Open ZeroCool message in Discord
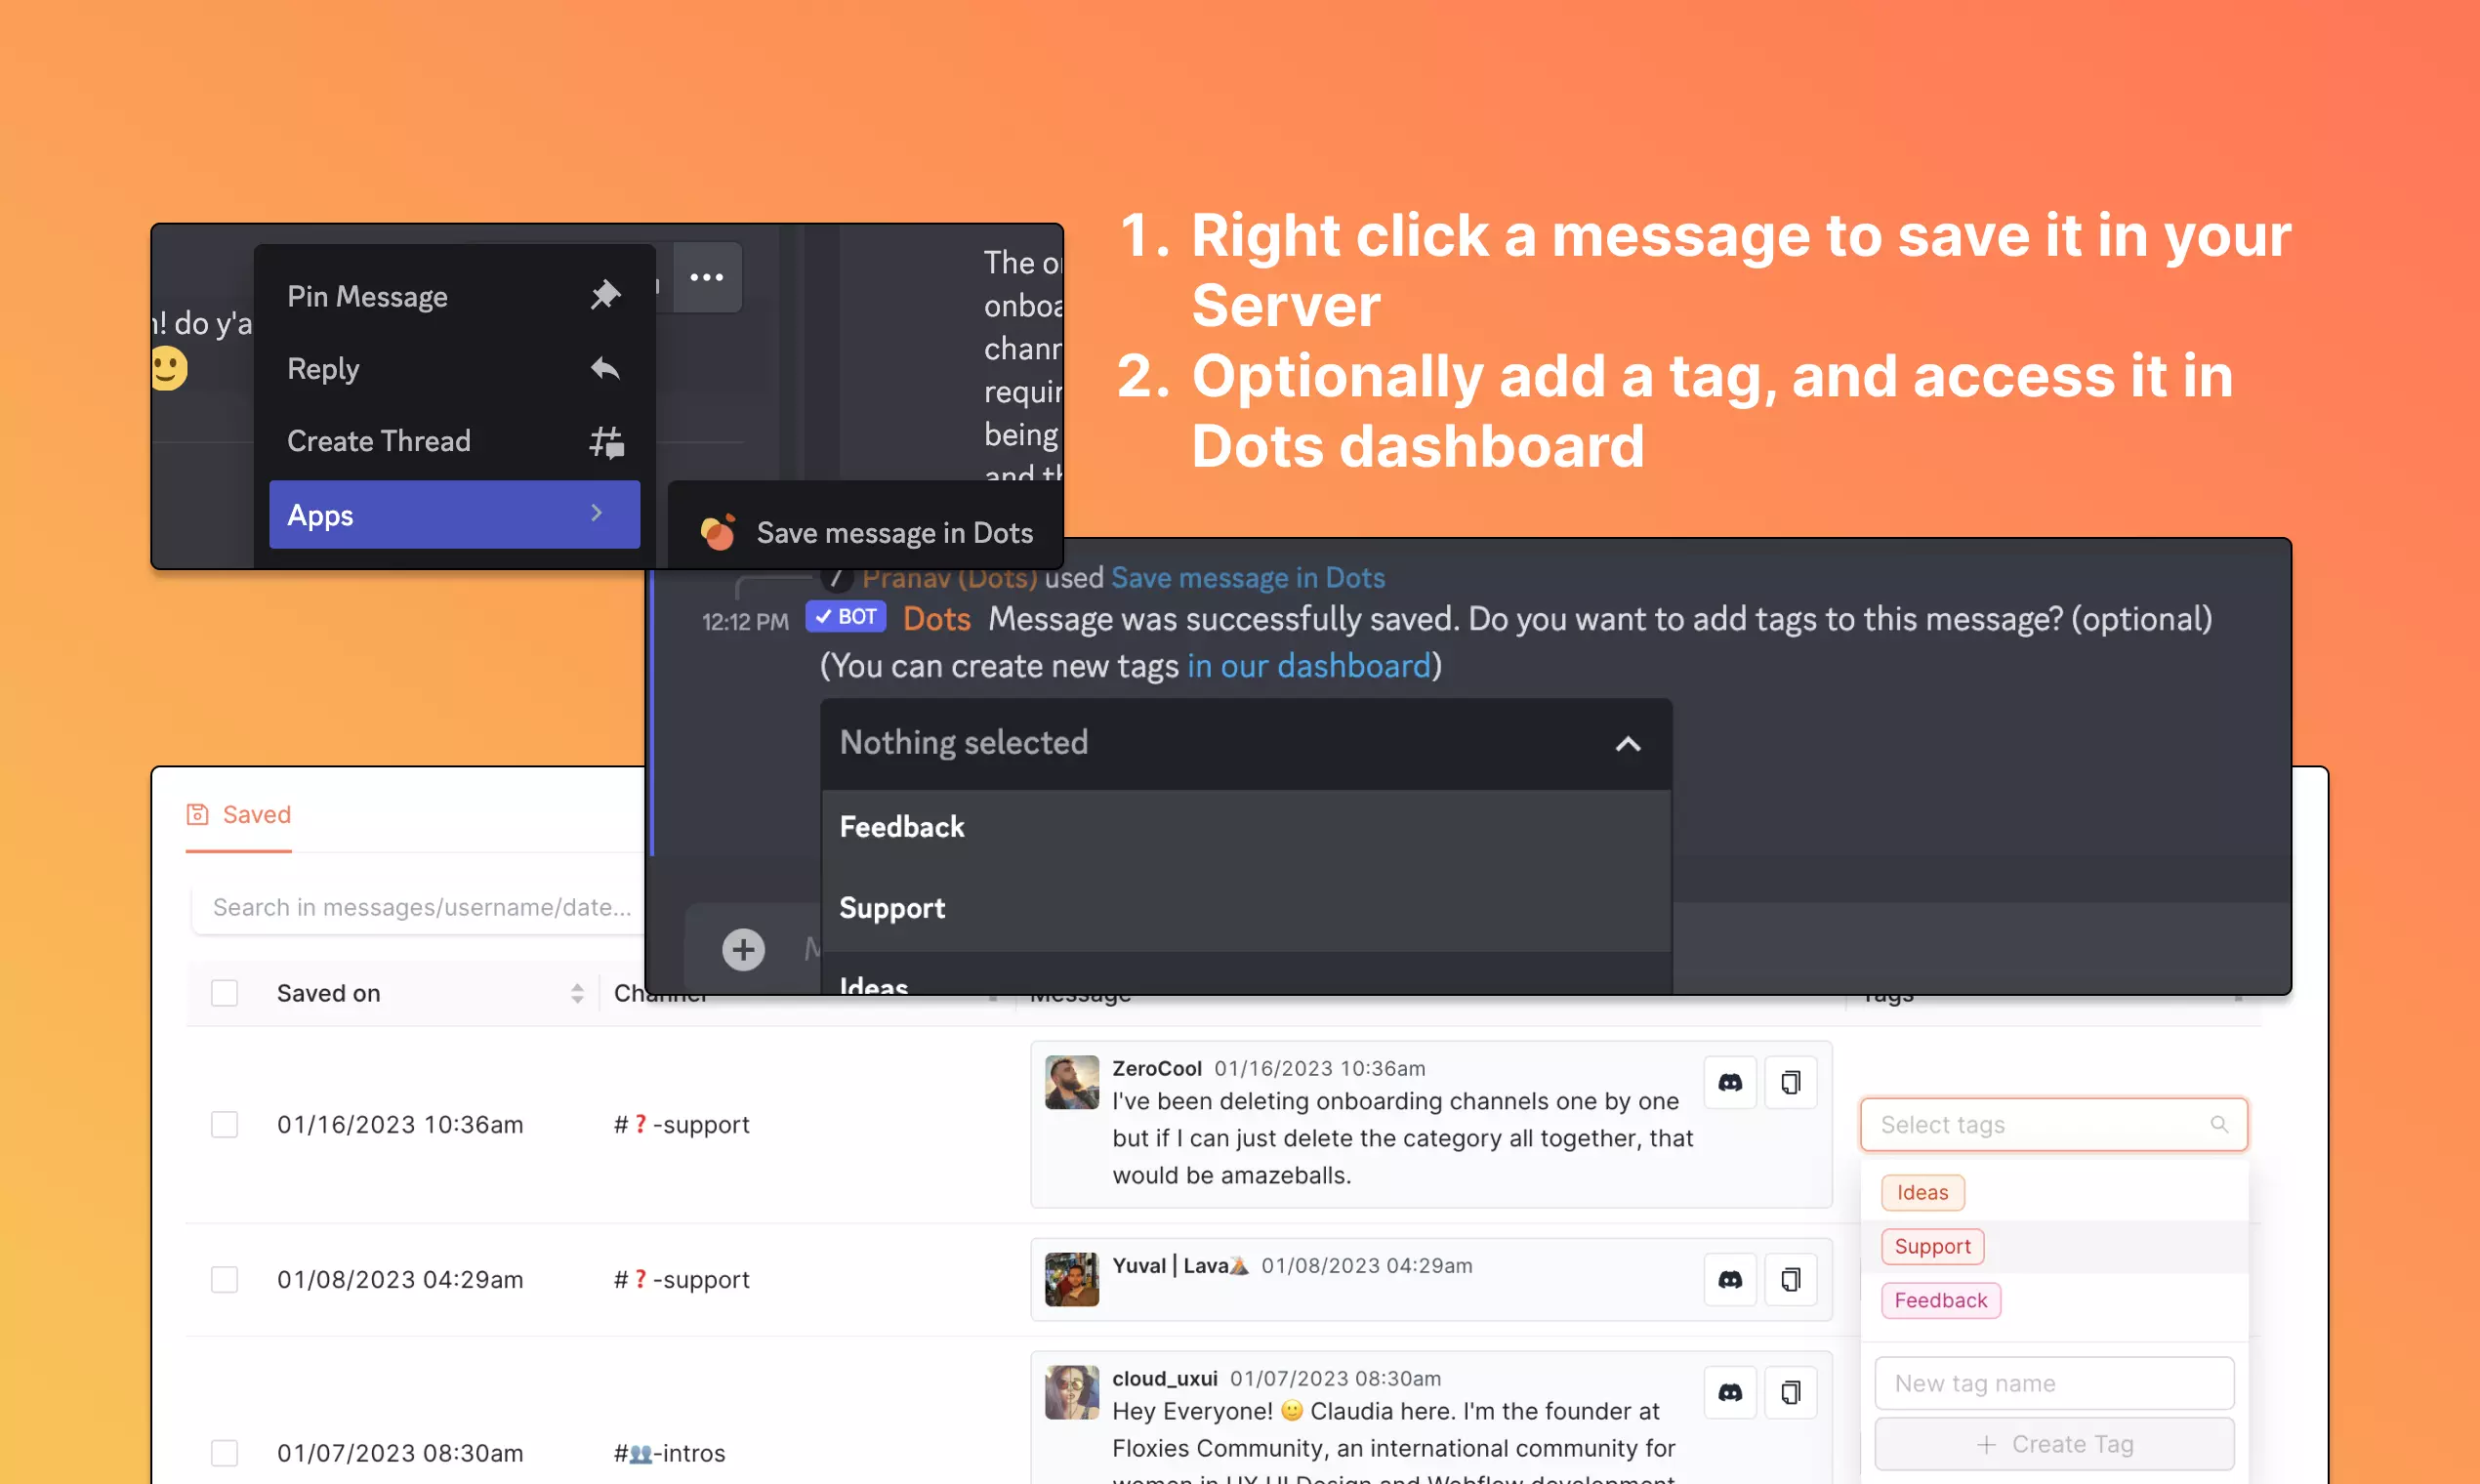The width and height of the screenshot is (2480, 1484). pyautogui.click(x=1730, y=1082)
